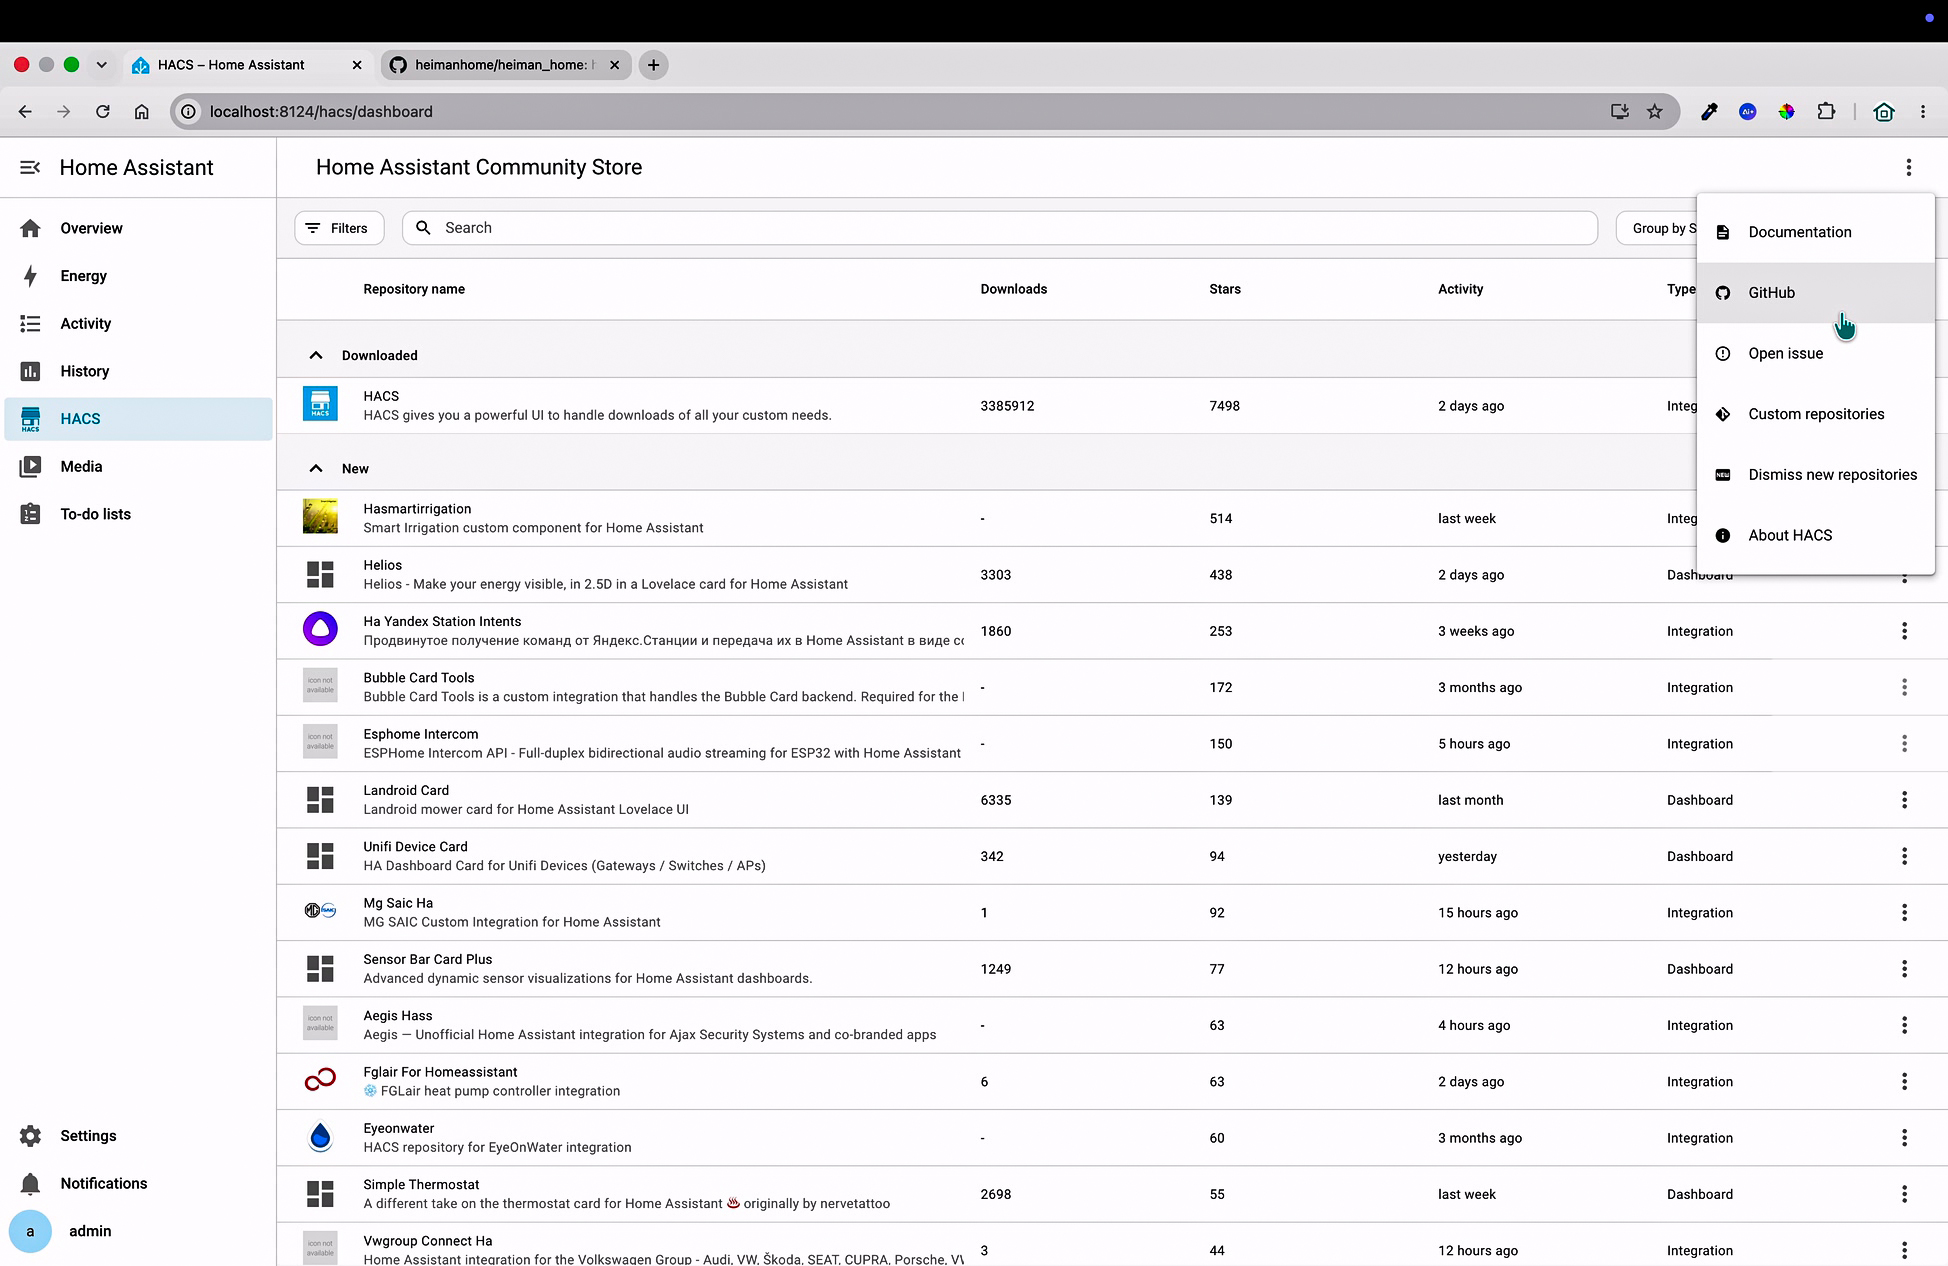Image resolution: width=1948 pixels, height=1266 pixels.
Task: Open the To-do lists sidebar icon
Action: pyautogui.click(x=31, y=514)
